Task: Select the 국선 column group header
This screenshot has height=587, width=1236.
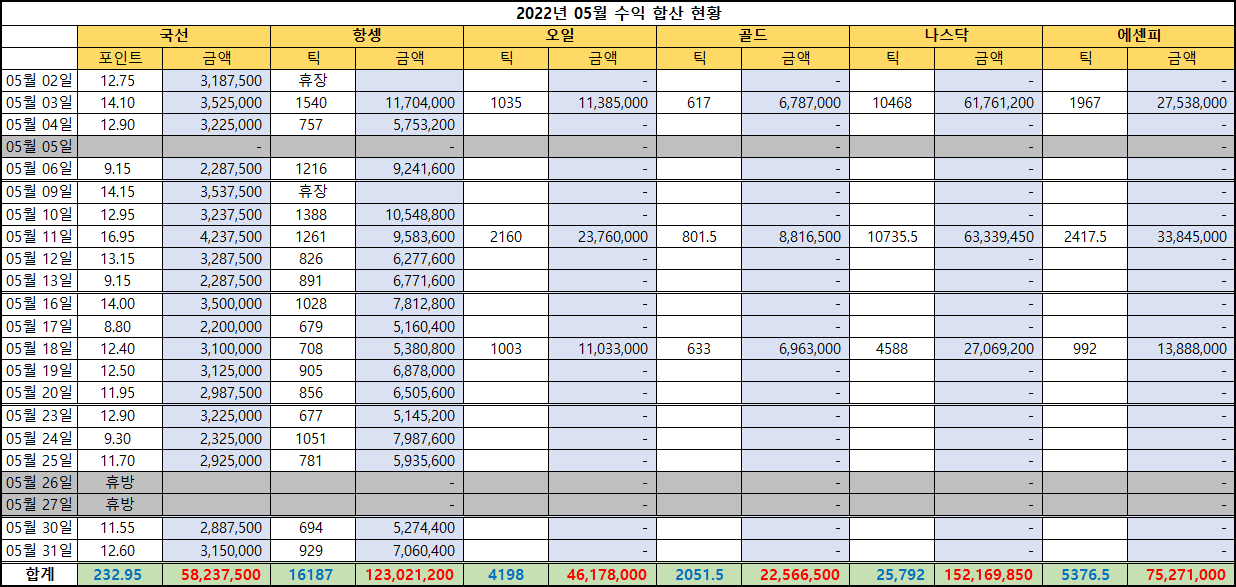Action: (174, 36)
